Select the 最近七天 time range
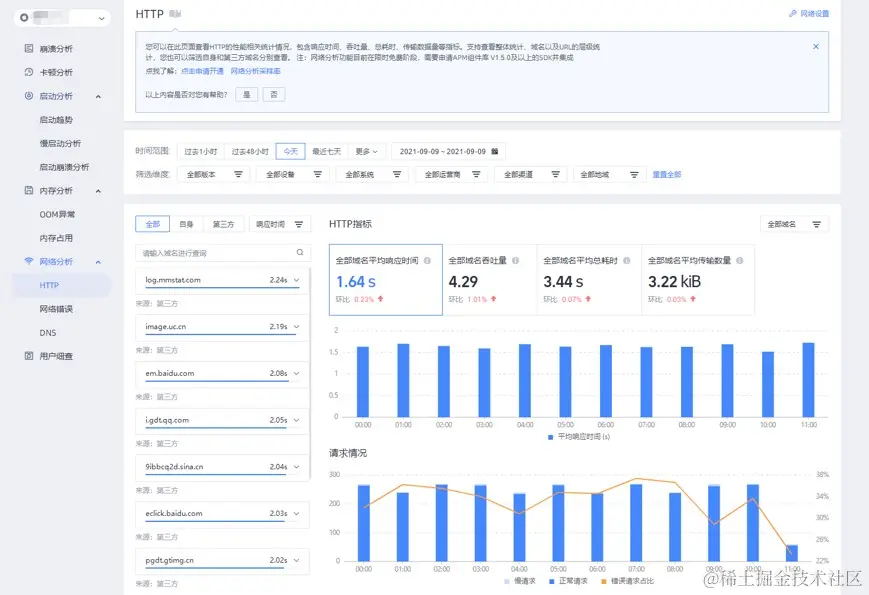Image resolution: width=869 pixels, height=595 pixels. (x=326, y=151)
